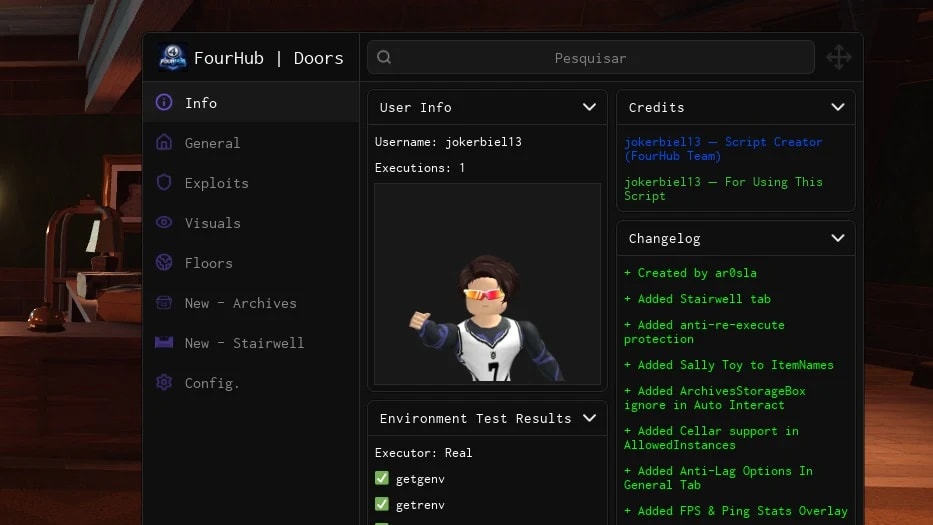Click the anti-re-execute protection entry
Image resolution: width=933 pixels, height=525 pixels.
(x=704, y=332)
